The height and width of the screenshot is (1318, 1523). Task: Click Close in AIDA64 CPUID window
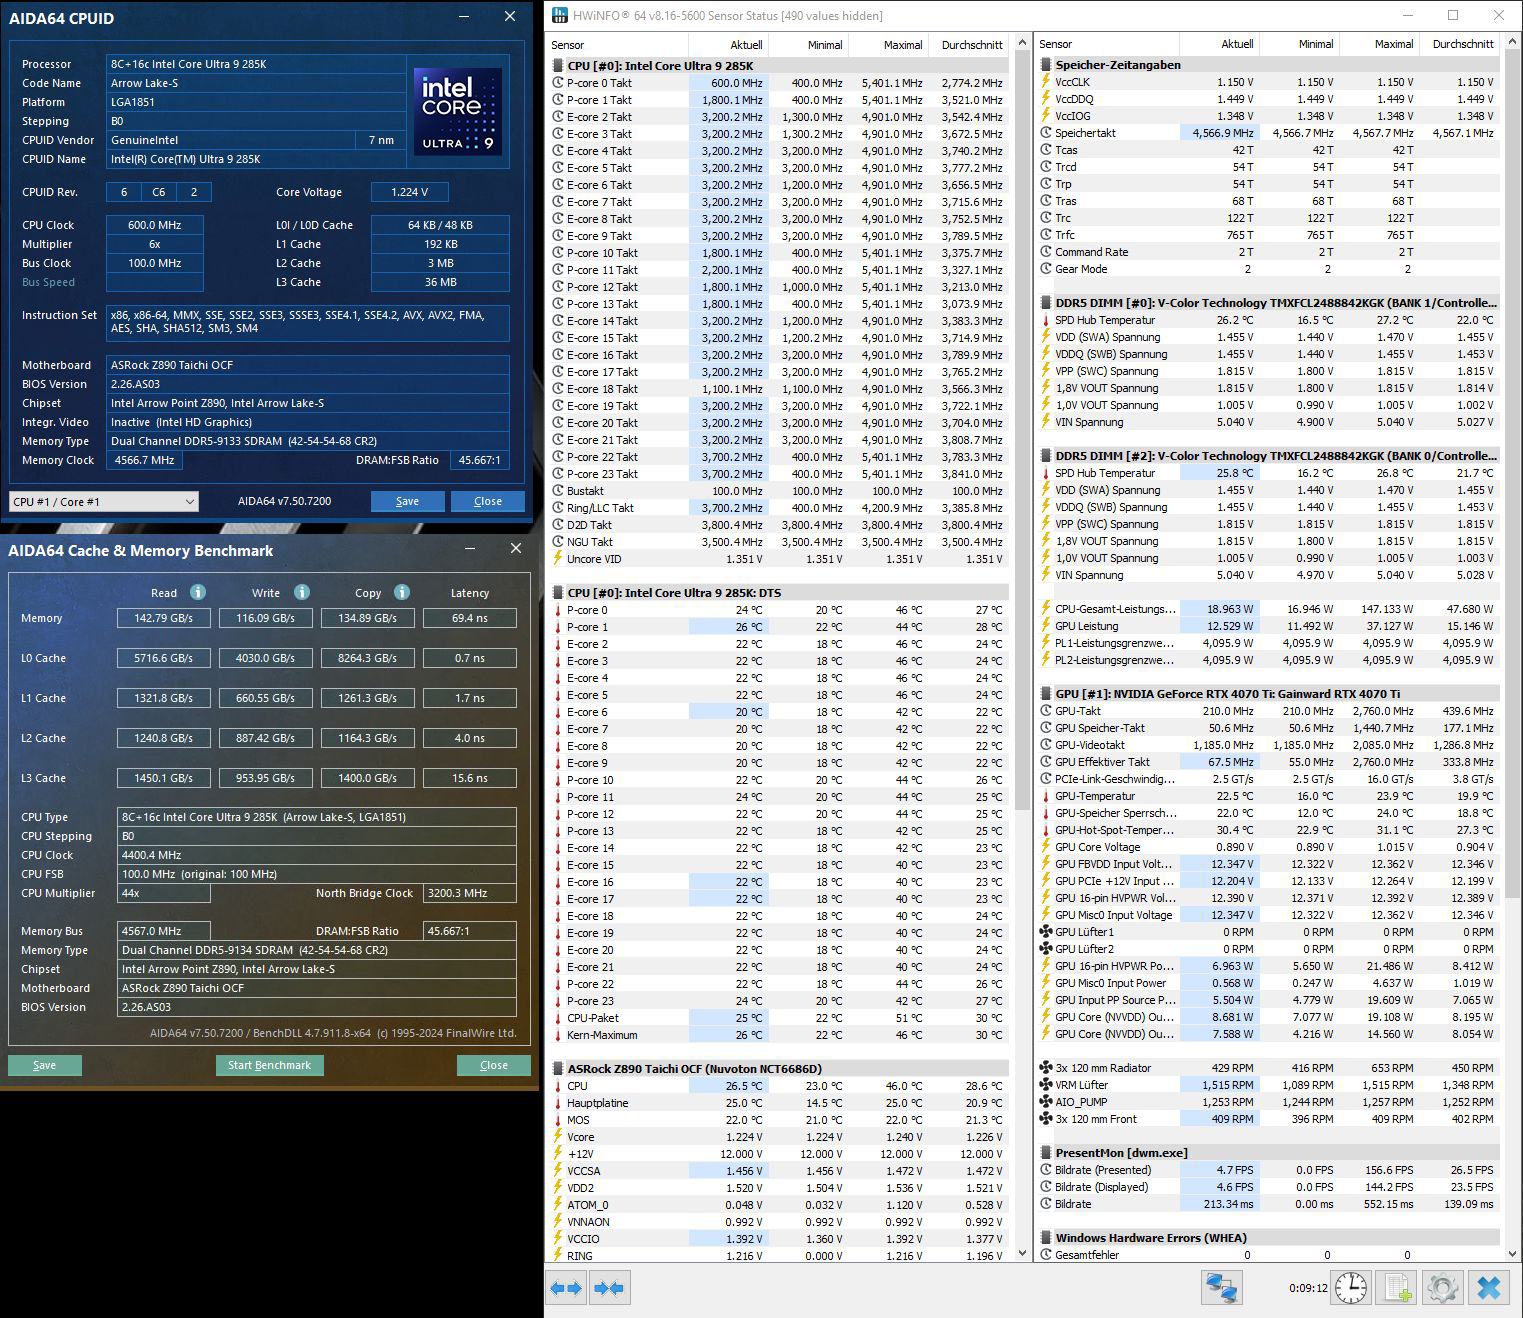pyautogui.click(x=488, y=501)
